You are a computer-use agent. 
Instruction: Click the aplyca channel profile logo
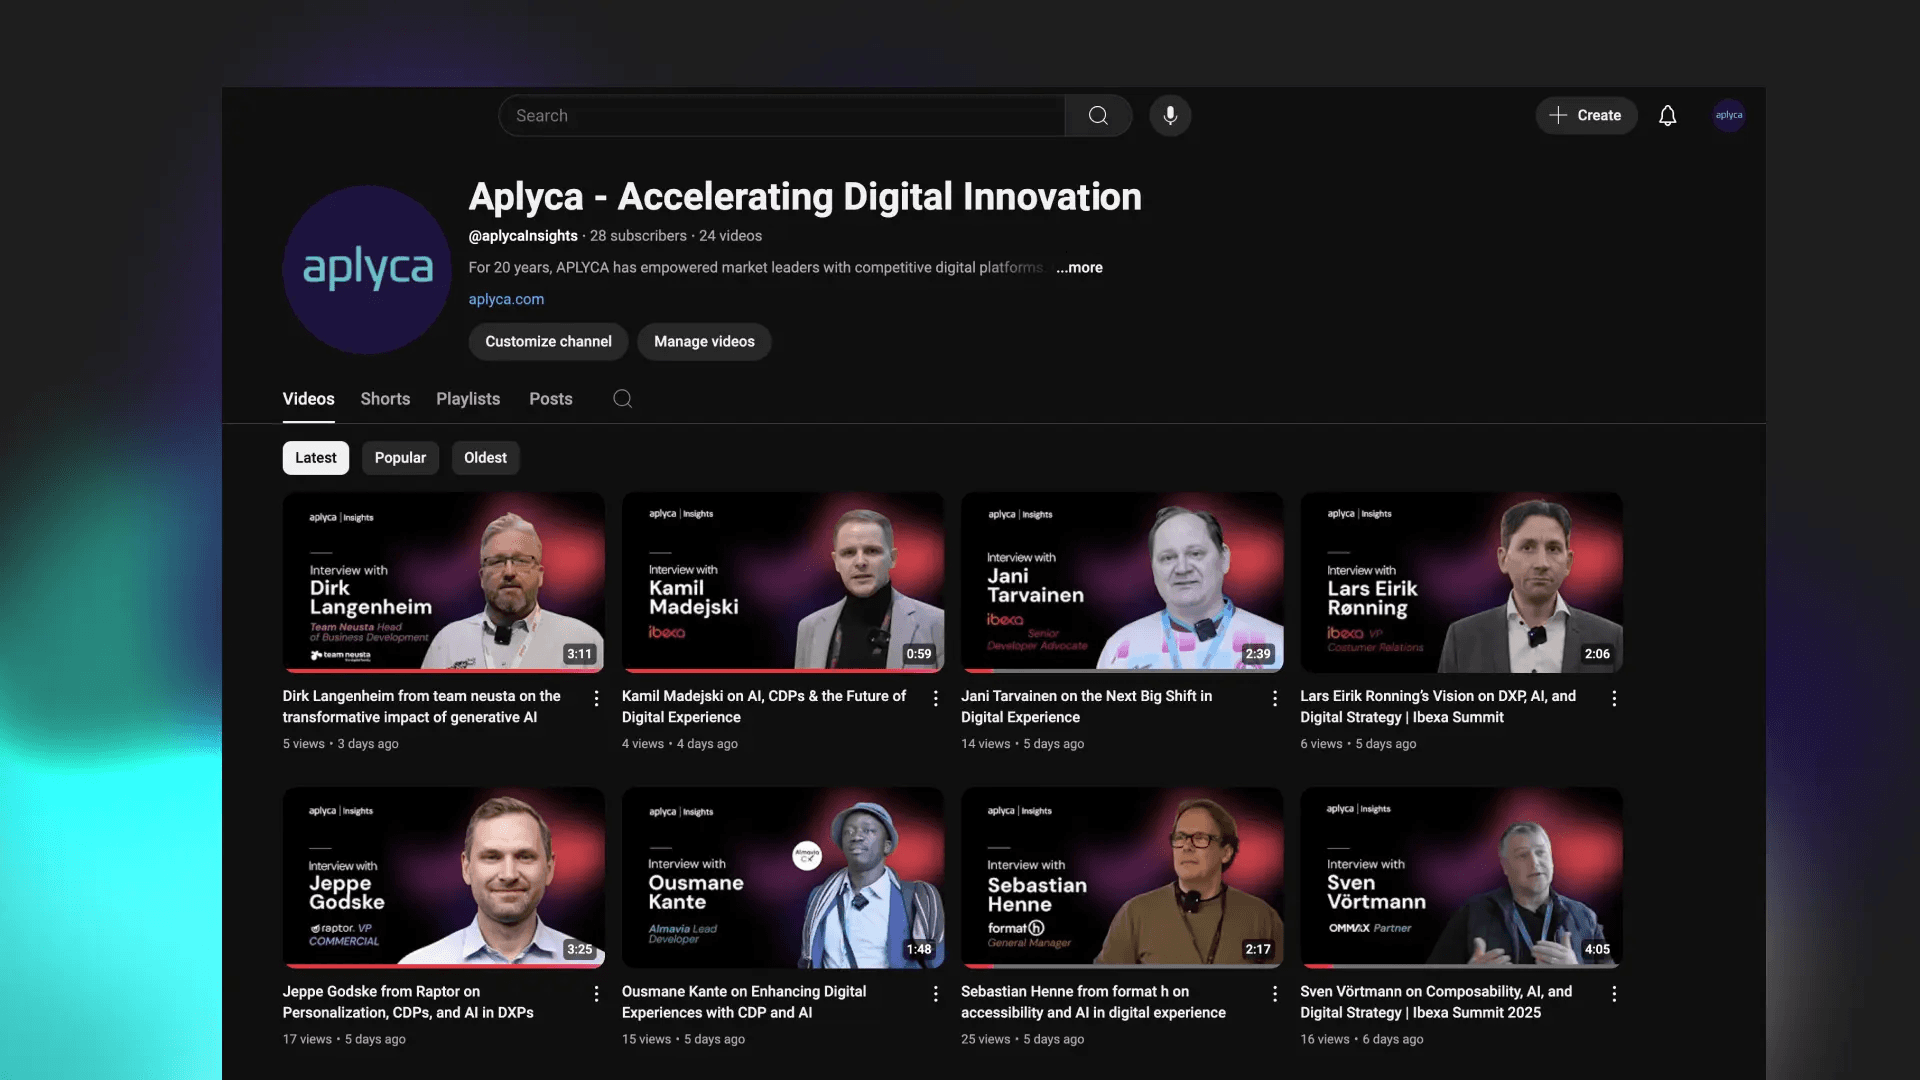tap(366, 270)
